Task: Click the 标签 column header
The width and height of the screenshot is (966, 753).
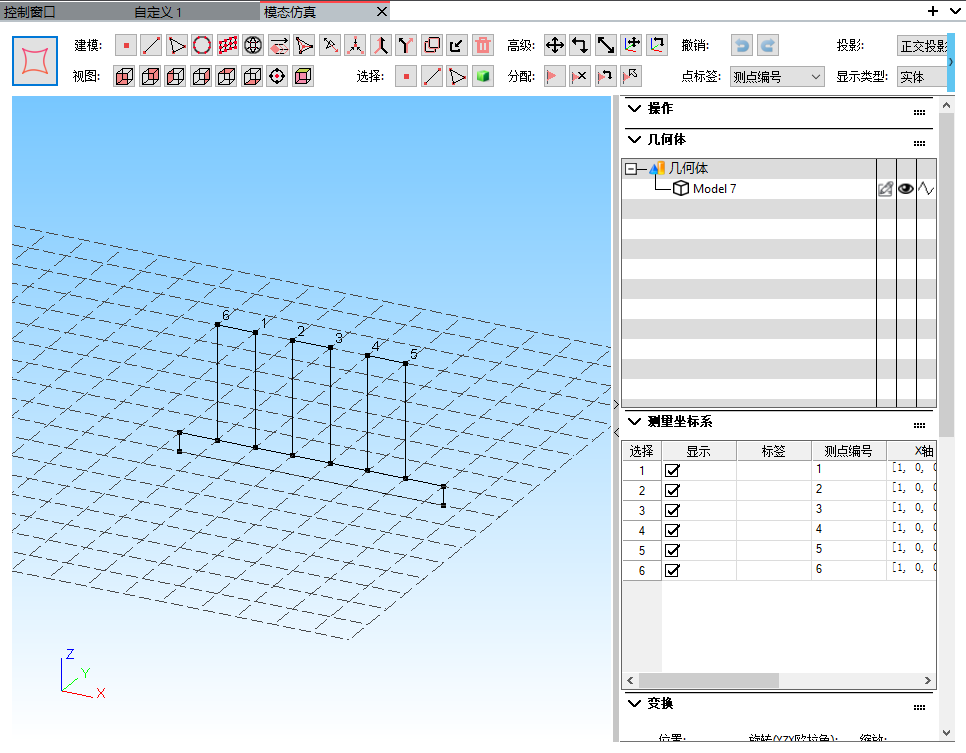Action: pos(773,451)
